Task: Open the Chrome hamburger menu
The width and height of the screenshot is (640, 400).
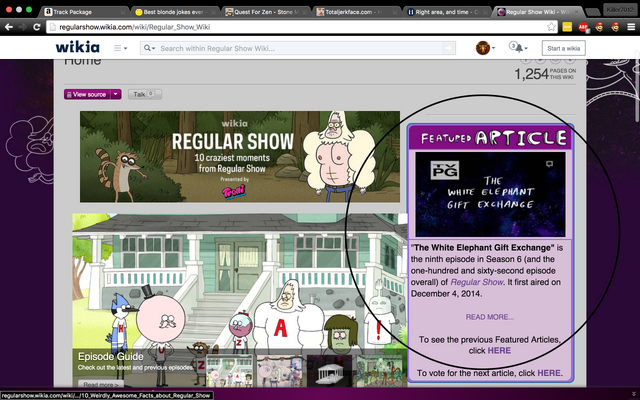Action: point(631,27)
